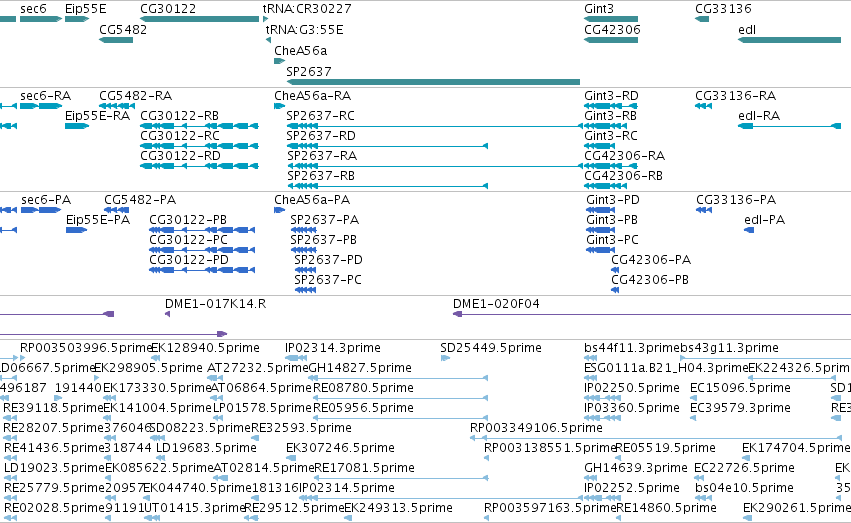Select the Gint3-RD transcript label

point(611,96)
